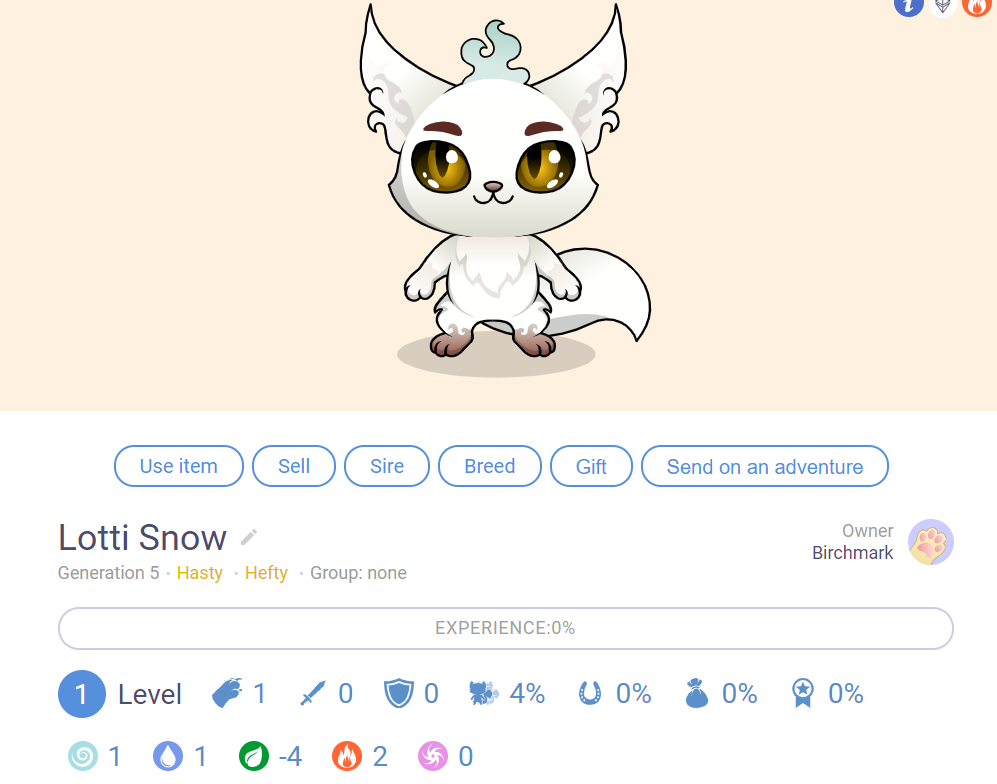Click the shield defense icon
Viewport: 997px width, 784px height.
tap(399, 693)
